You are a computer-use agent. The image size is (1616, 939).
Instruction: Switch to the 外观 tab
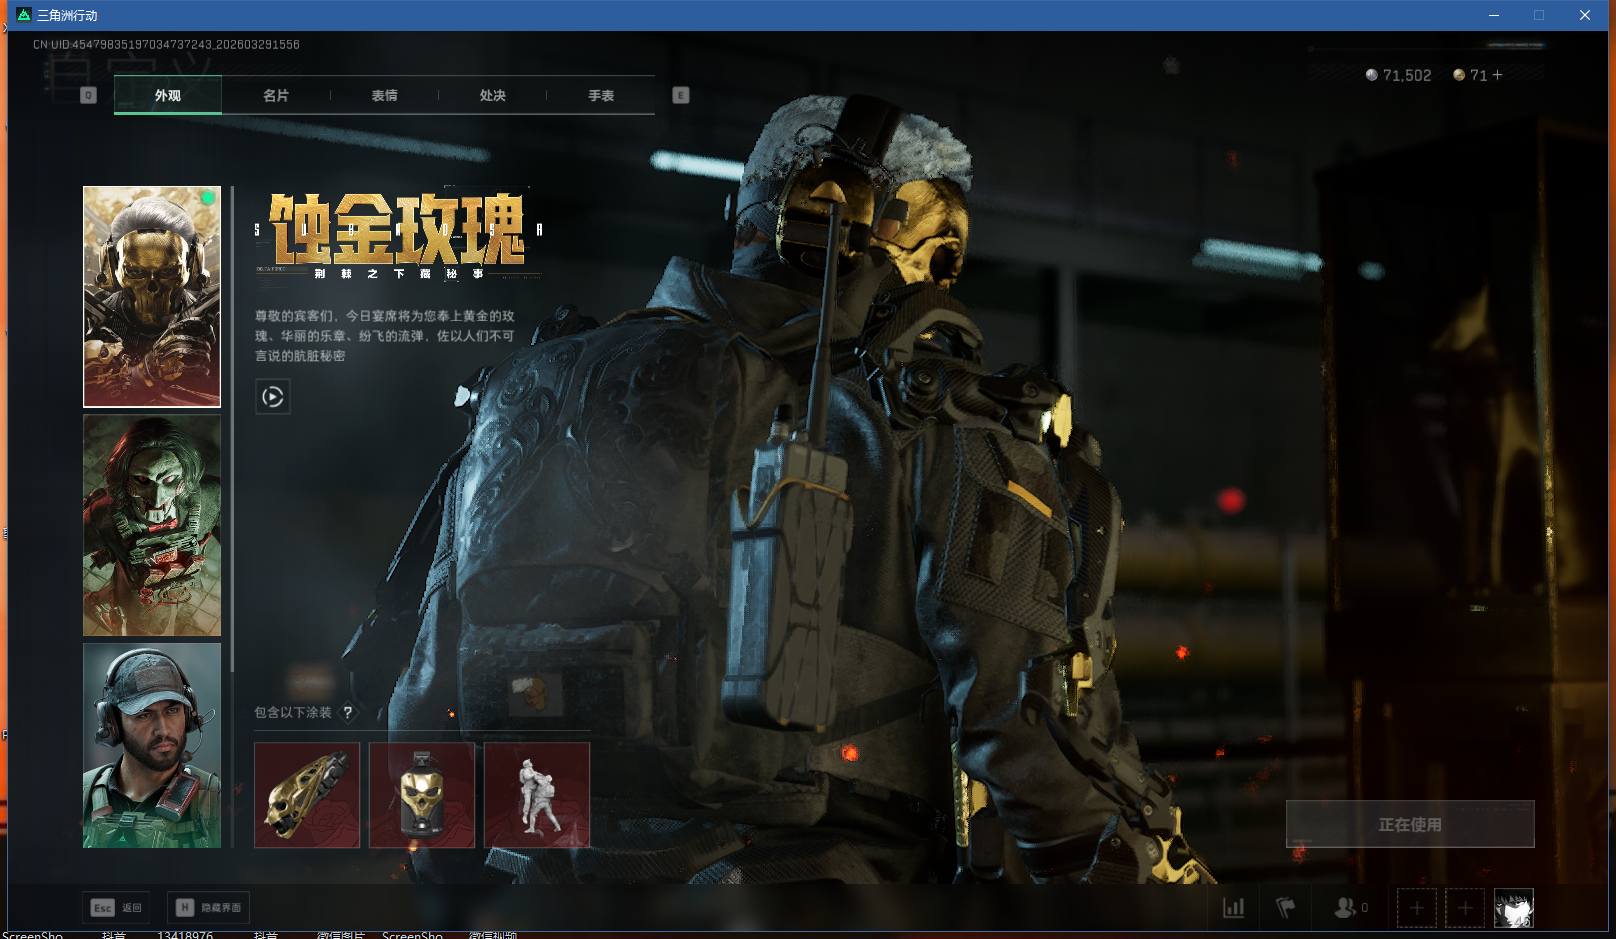(x=168, y=95)
